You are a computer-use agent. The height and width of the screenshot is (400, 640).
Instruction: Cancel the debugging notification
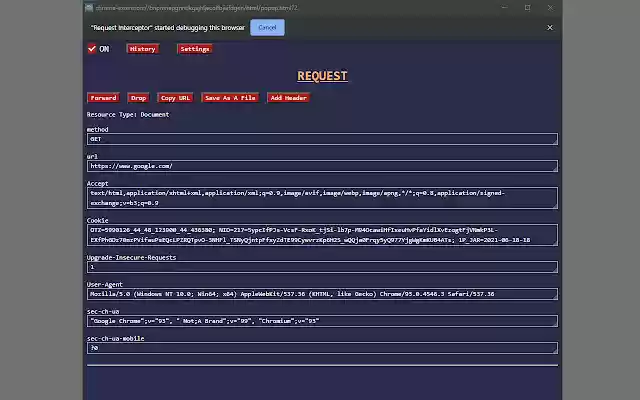[267, 28]
